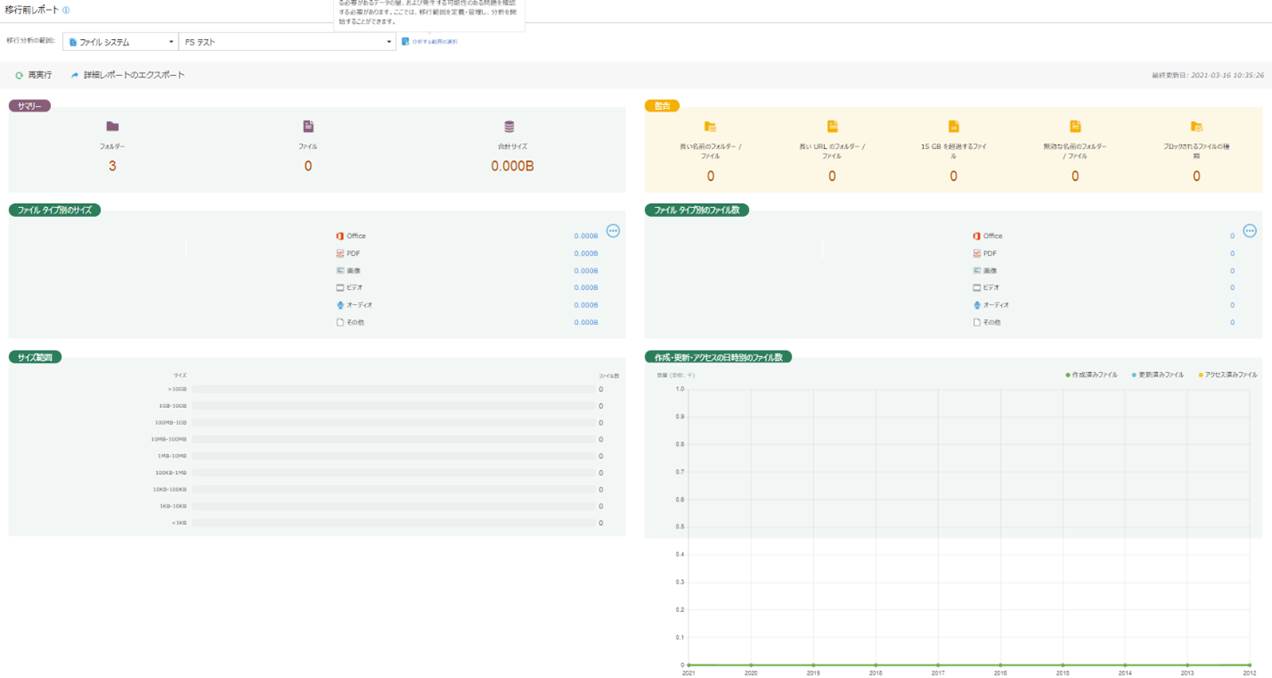Click PDF icon in size-by-type list
The height and width of the screenshot is (678, 1272).
pyautogui.click(x=340, y=253)
